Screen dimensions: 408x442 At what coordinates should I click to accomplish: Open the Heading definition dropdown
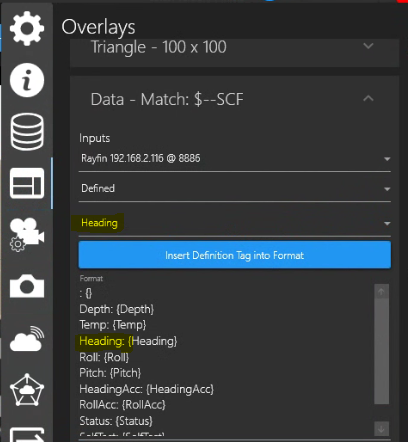coord(234,223)
